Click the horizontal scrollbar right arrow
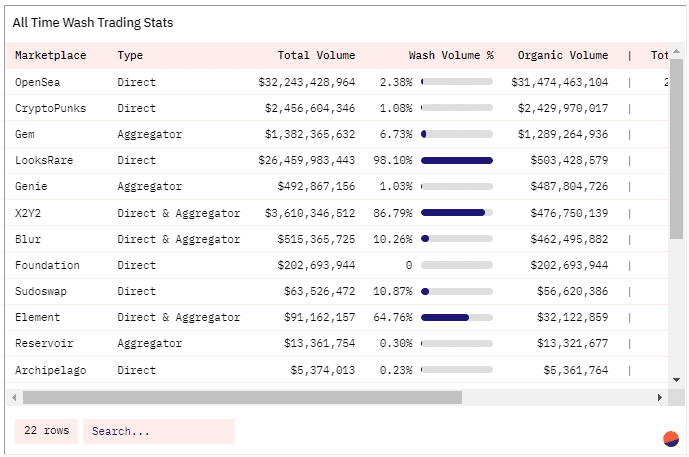This screenshot has height=457, width=689. click(660, 398)
